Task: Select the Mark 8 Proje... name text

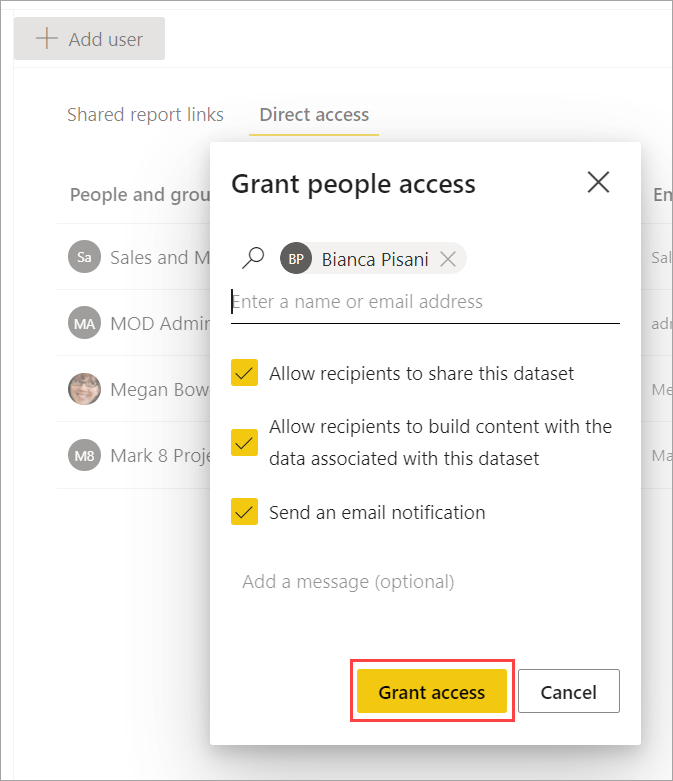Action: [160, 456]
